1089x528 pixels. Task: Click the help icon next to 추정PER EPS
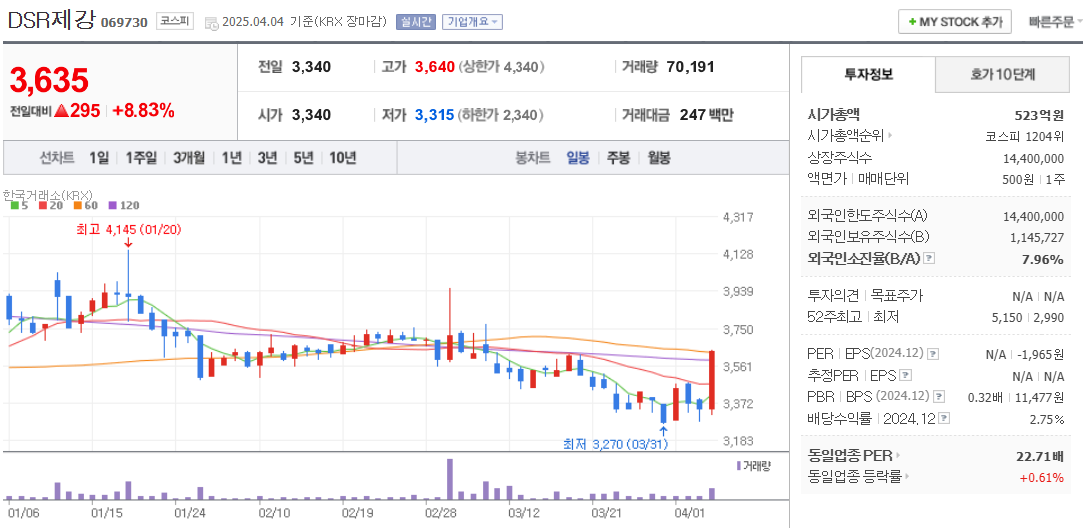(x=904, y=375)
